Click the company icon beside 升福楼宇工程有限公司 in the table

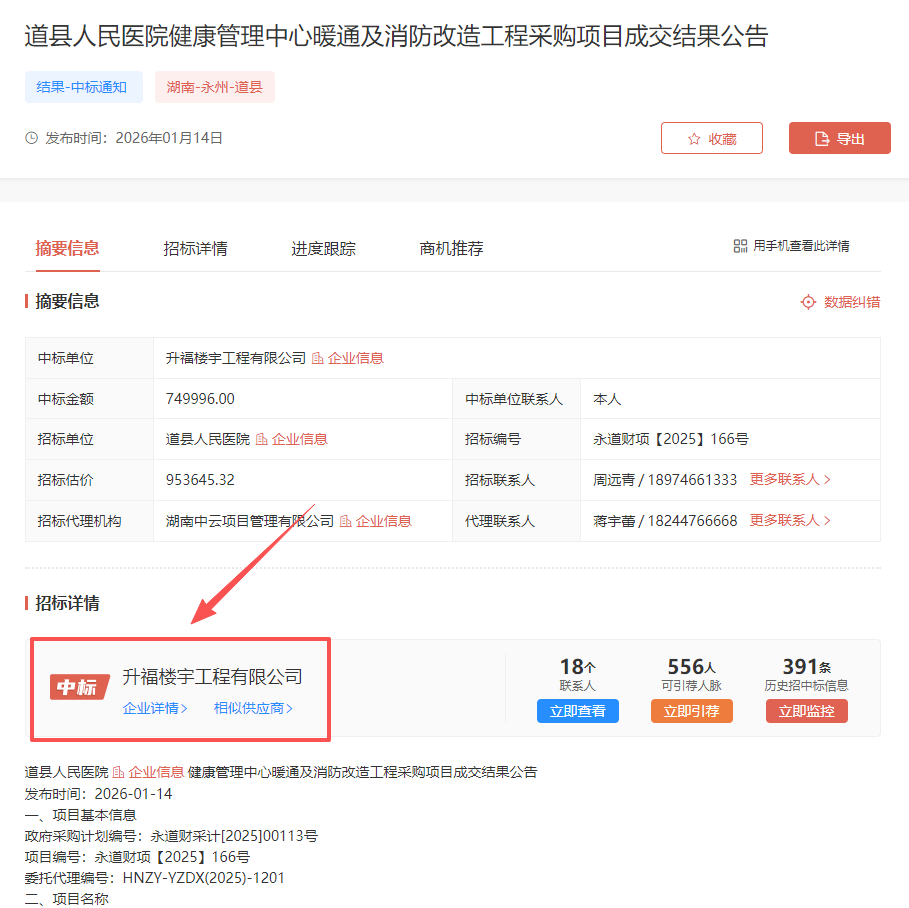(318, 358)
